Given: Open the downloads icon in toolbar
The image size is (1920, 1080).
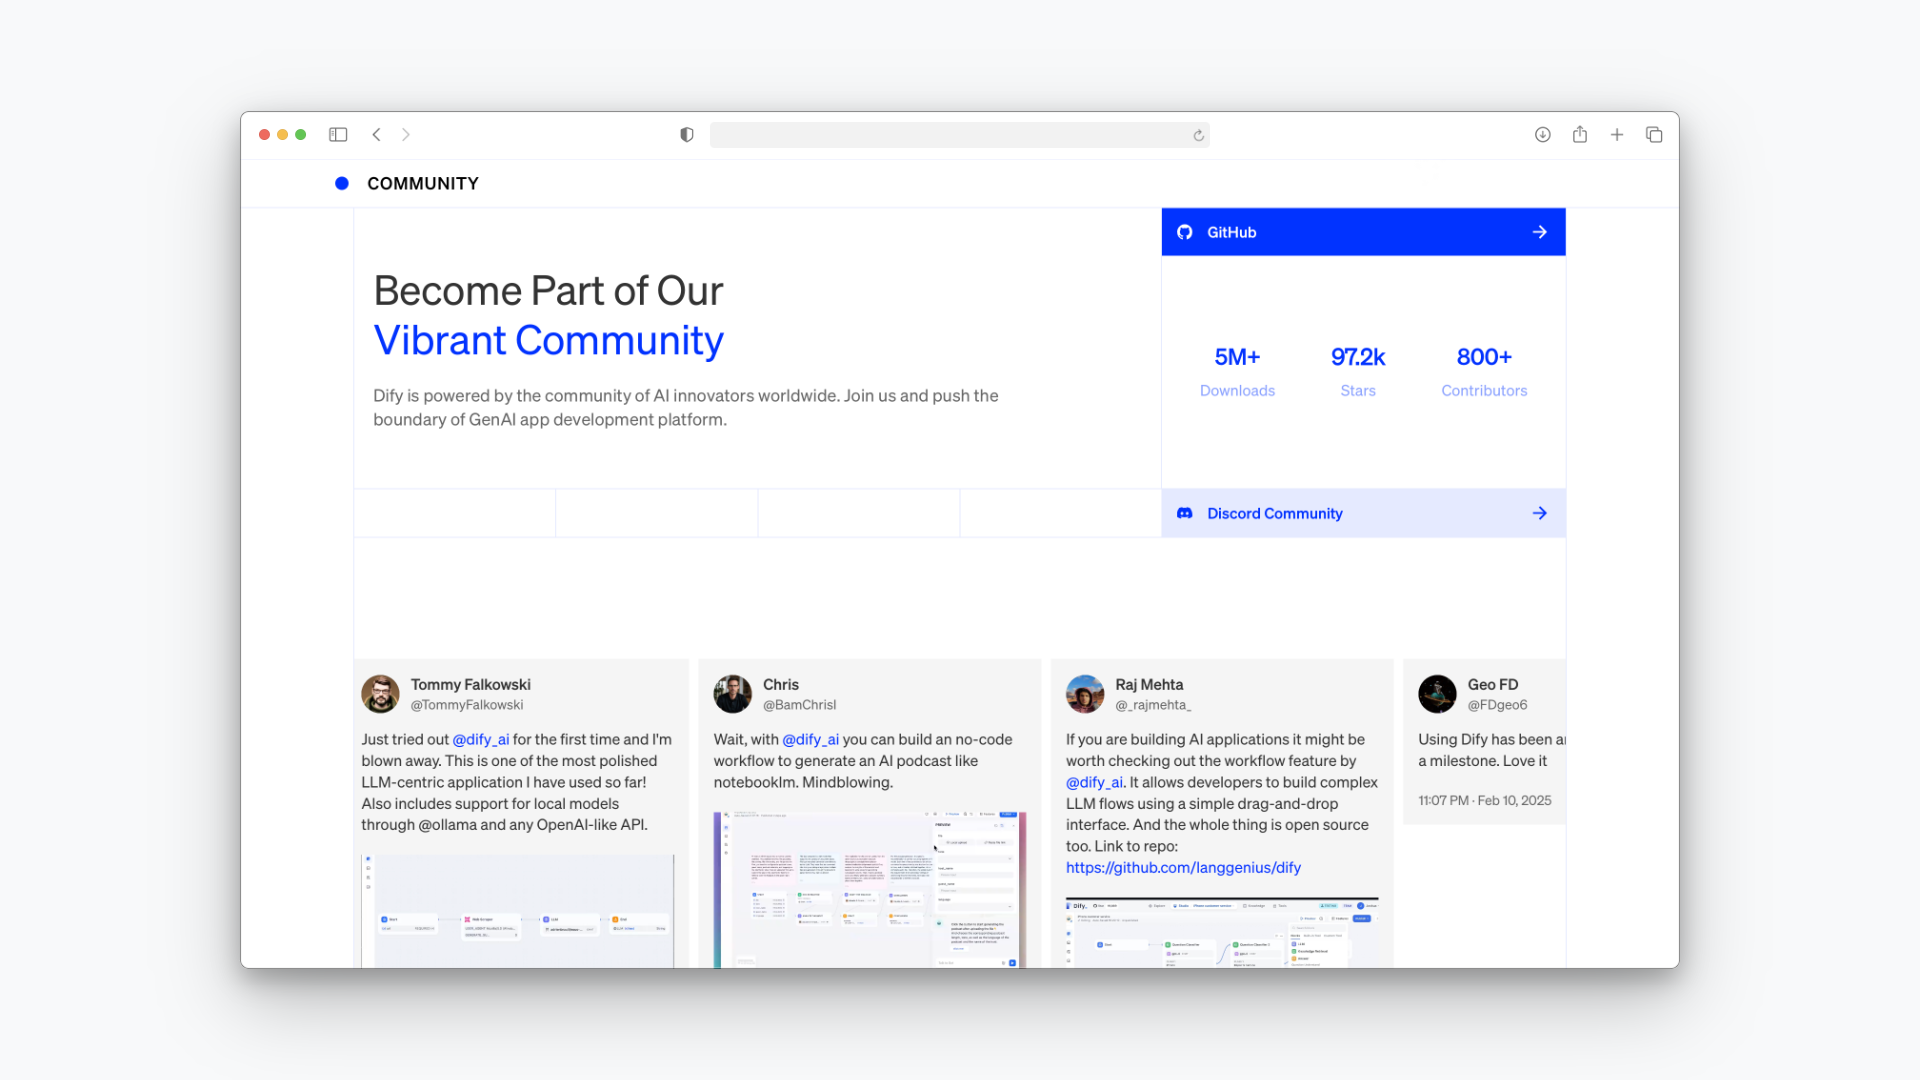Looking at the screenshot, I should pos(1543,135).
